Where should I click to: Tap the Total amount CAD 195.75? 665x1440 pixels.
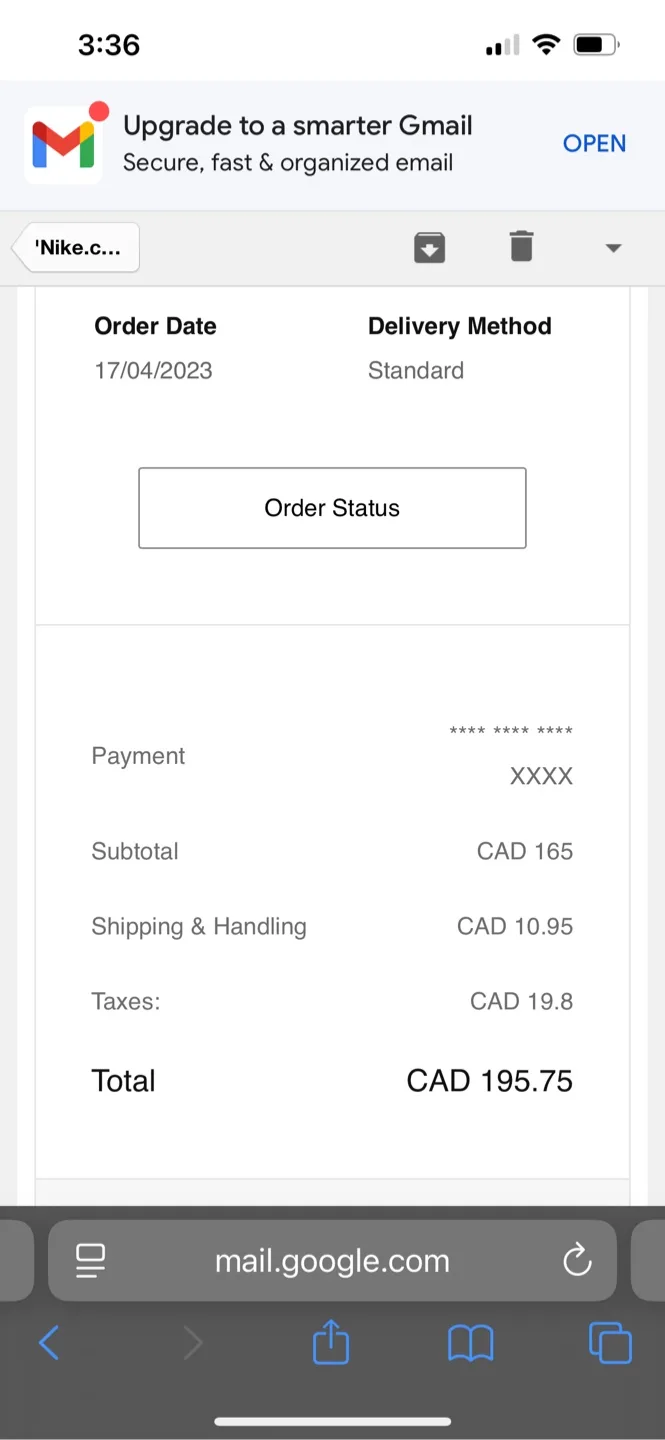(x=489, y=1081)
